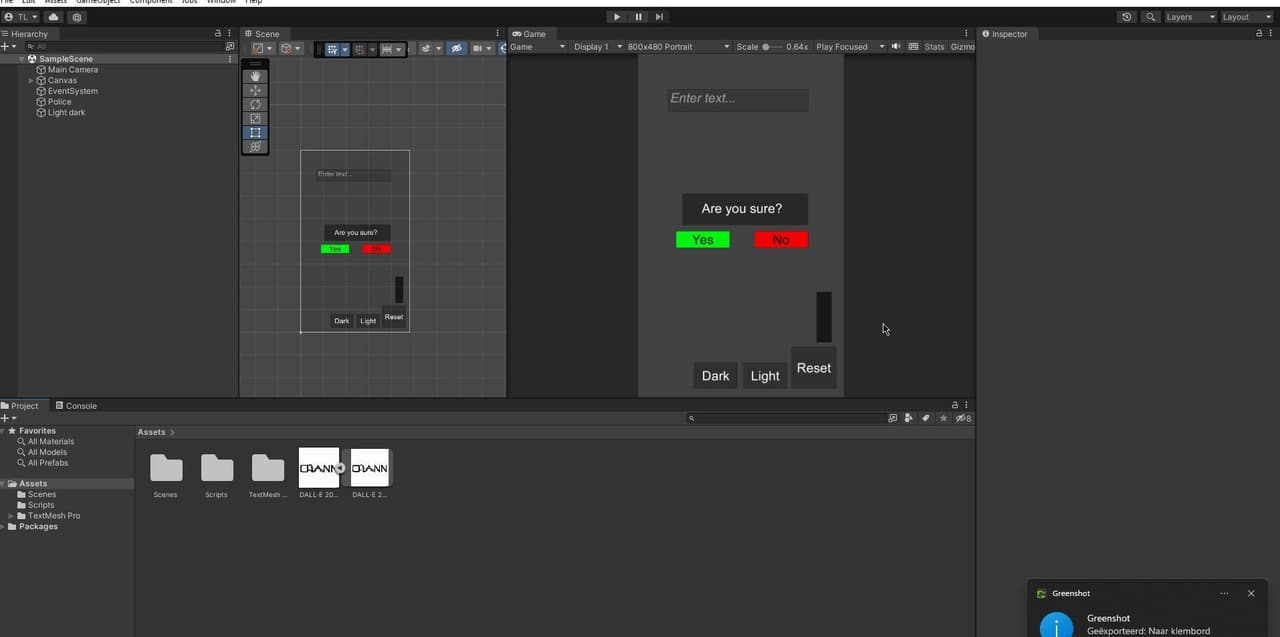Select the Scale tool in Scene toolbar

[x=255, y=118]
